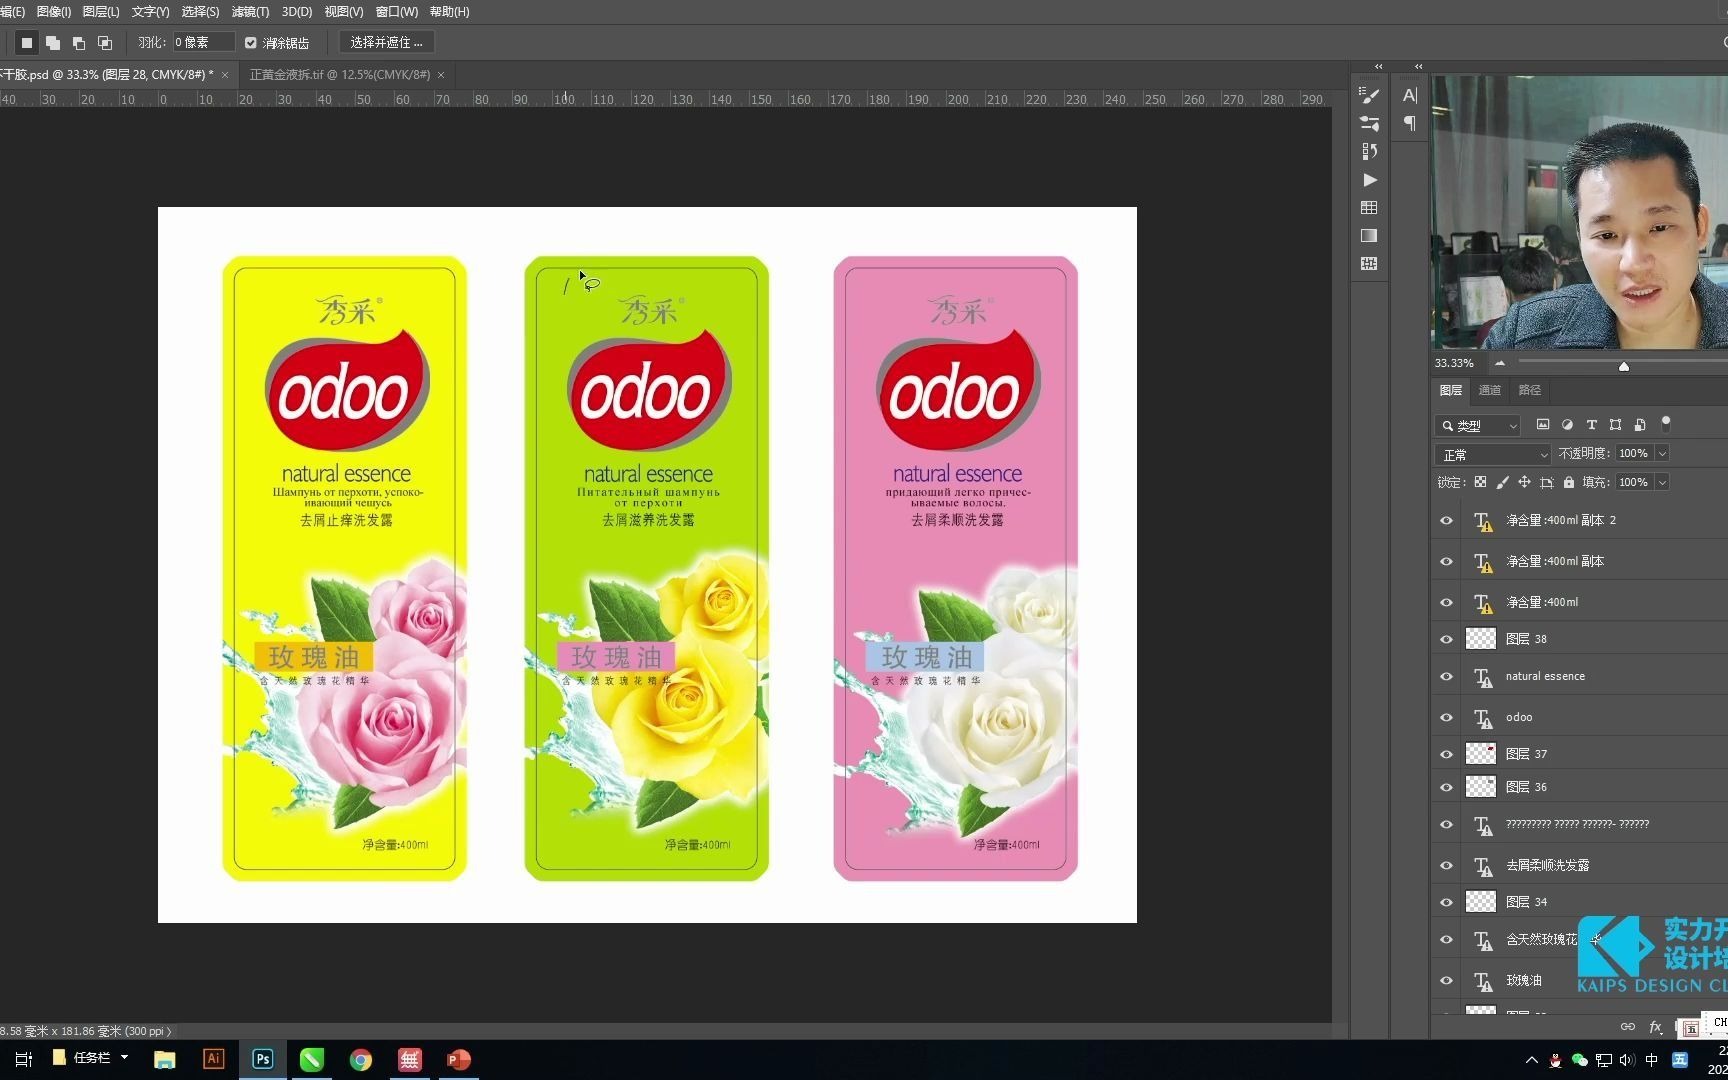Open PowerPoint from the taskbar
Viewport: 1728px width, 1080px height.
point(458,1059)
